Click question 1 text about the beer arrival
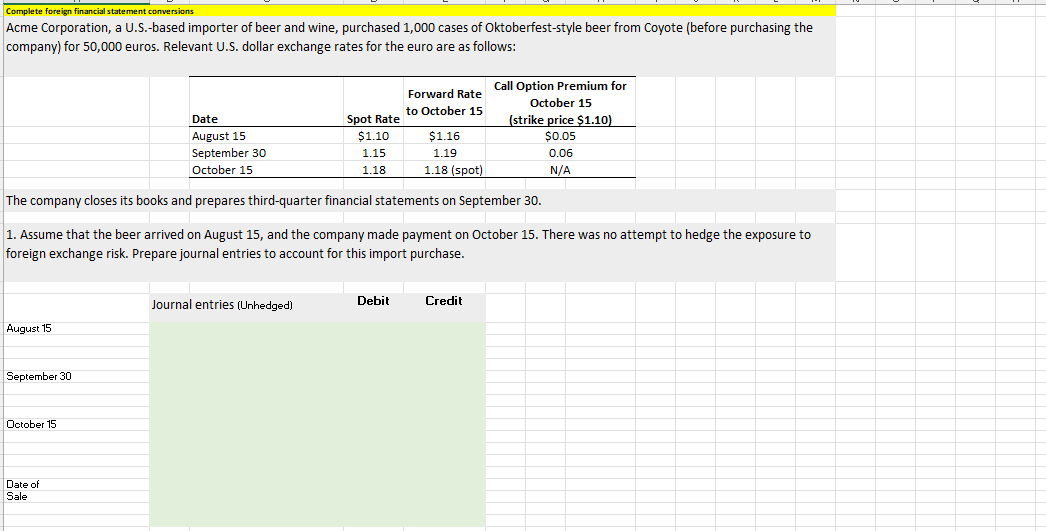Viewport: 1046px width, 531px height. pyautogui.click(x=420, y=252)
